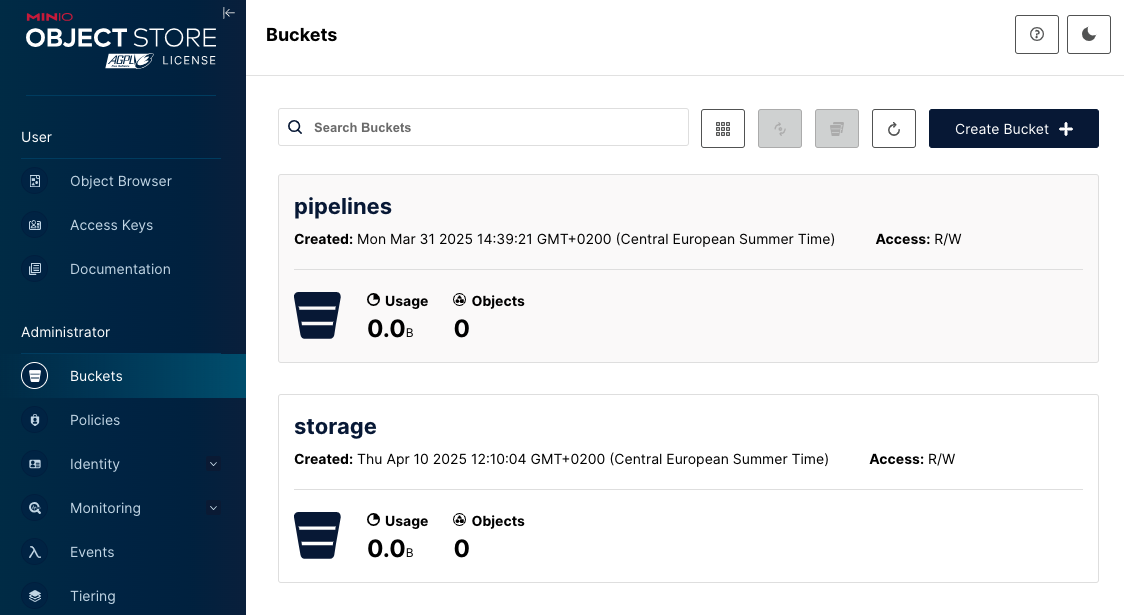
Task: Open the pipelines bucket
Action: tap(343, 207)
